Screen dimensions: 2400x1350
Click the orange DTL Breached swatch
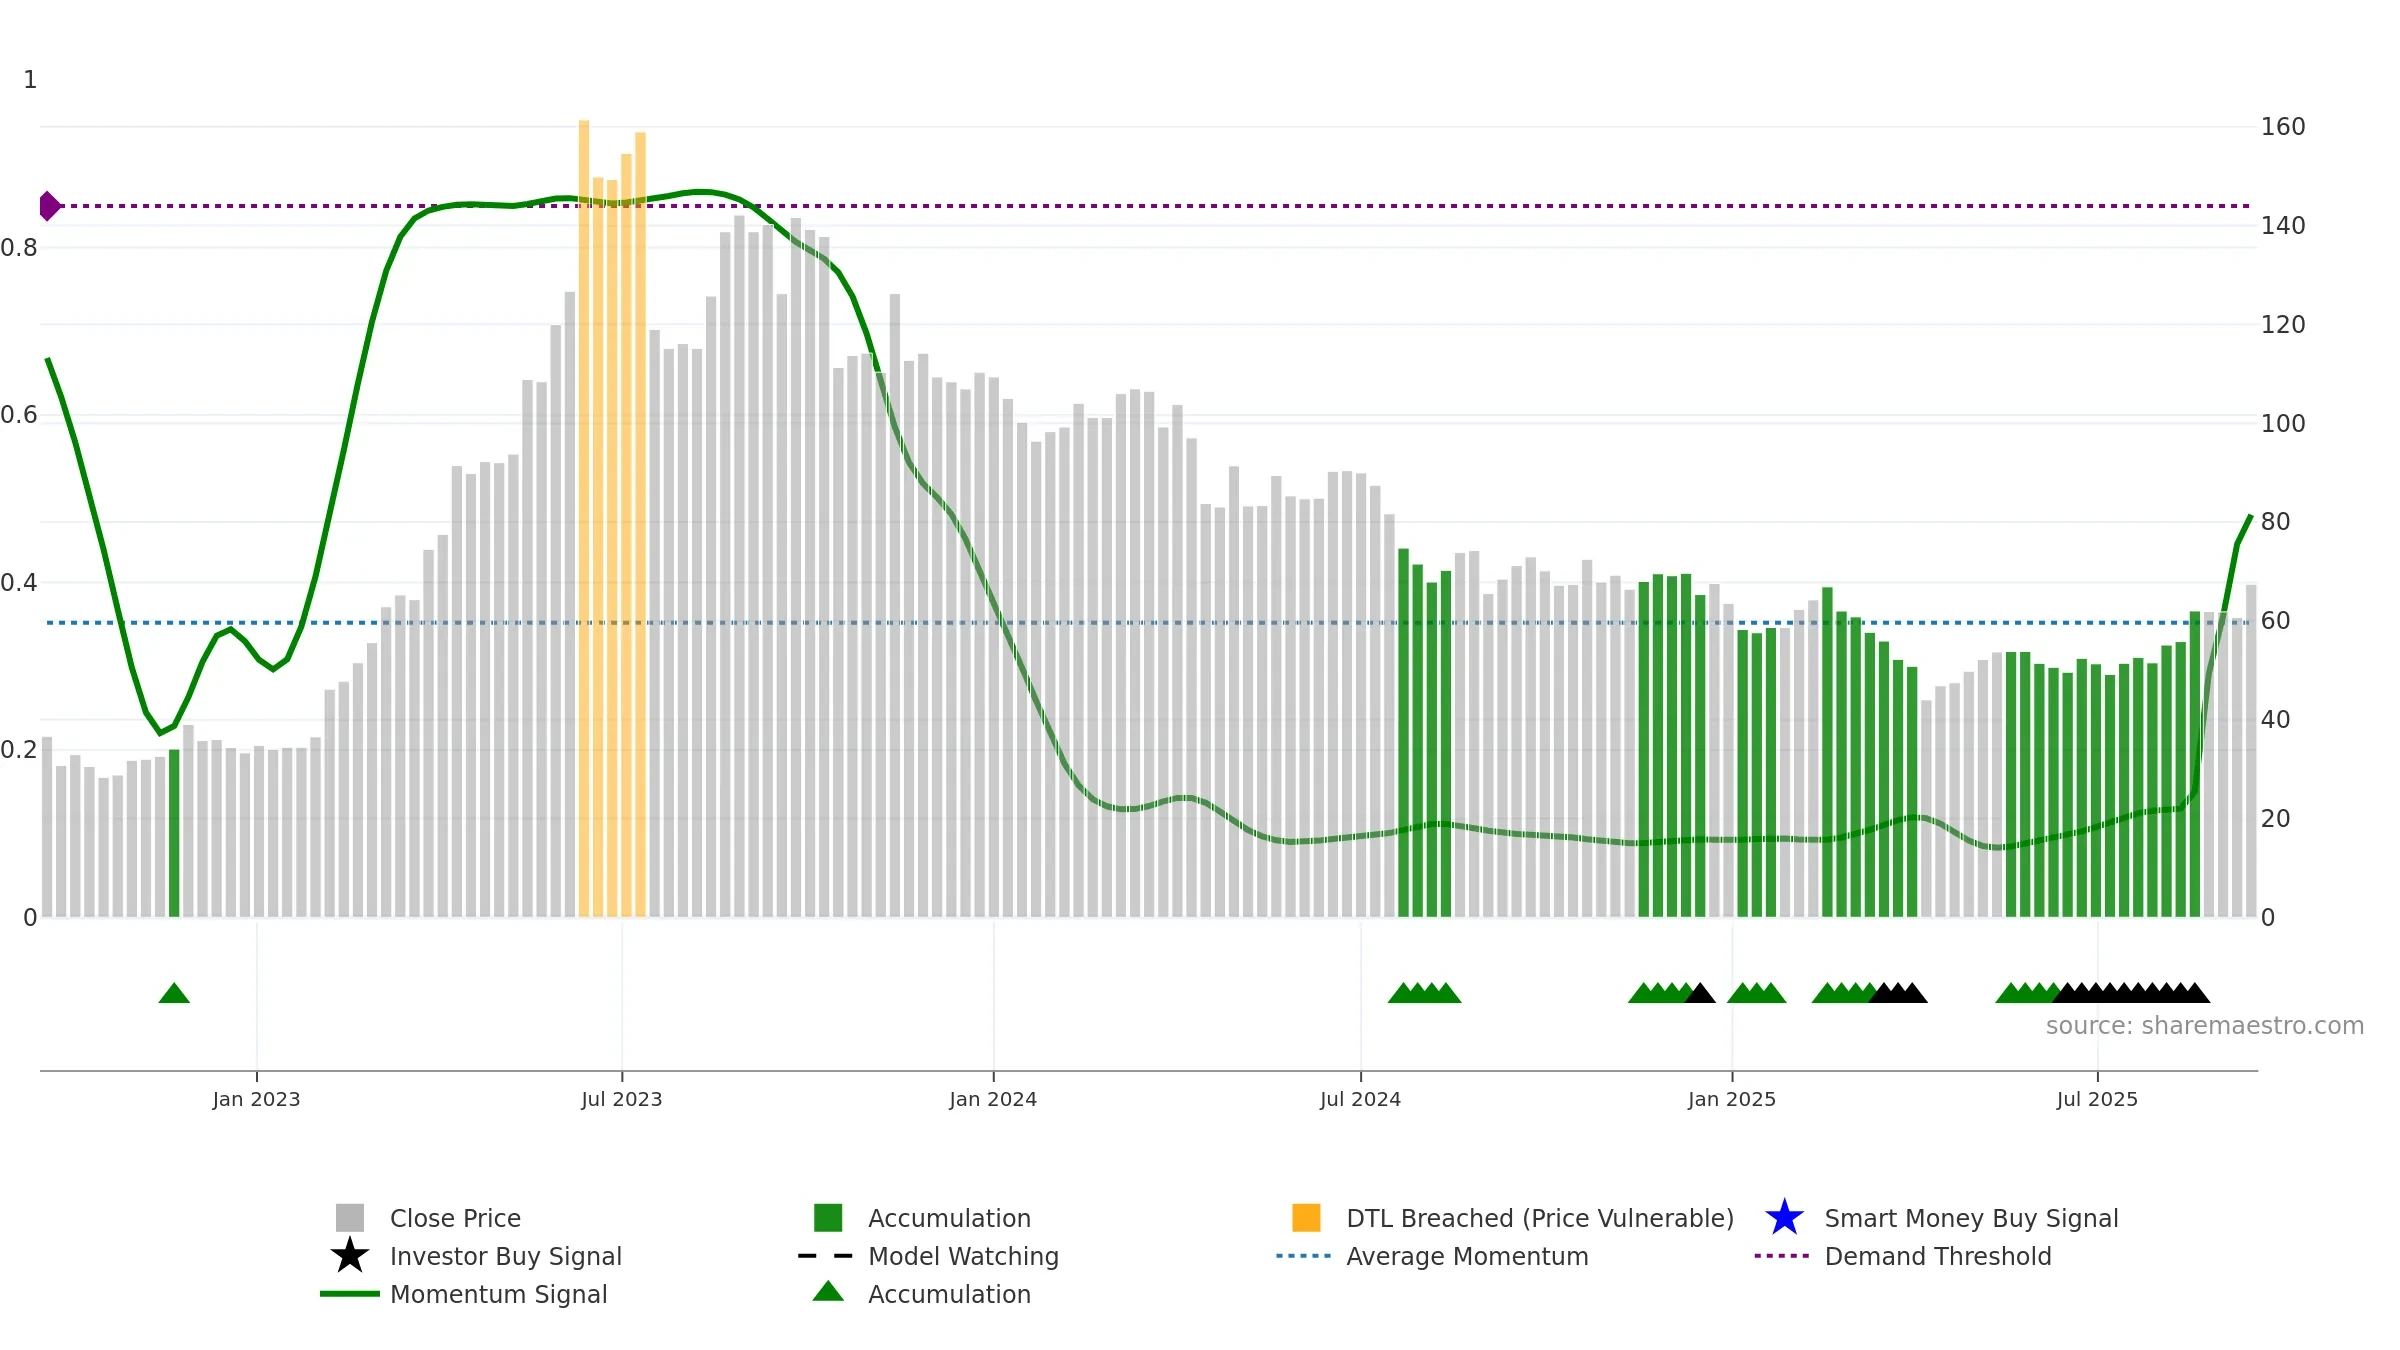point(1306,1218)
